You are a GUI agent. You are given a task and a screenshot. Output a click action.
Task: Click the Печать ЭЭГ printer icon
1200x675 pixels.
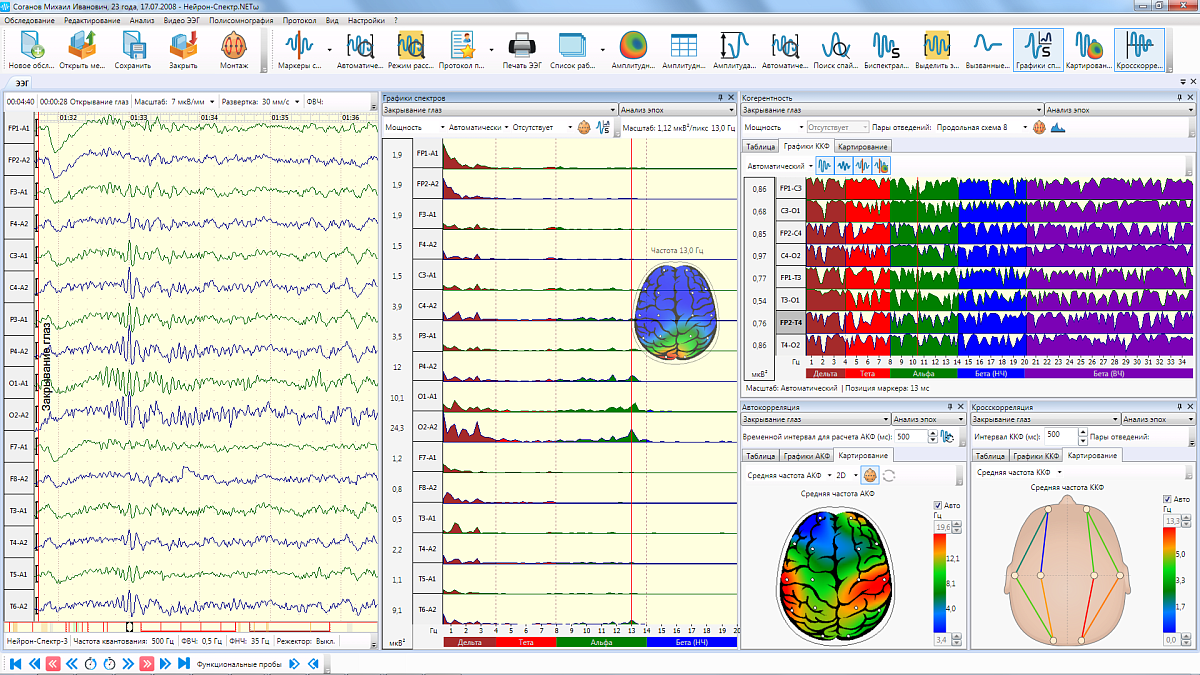pyautogui.click(x=521, y=46)
